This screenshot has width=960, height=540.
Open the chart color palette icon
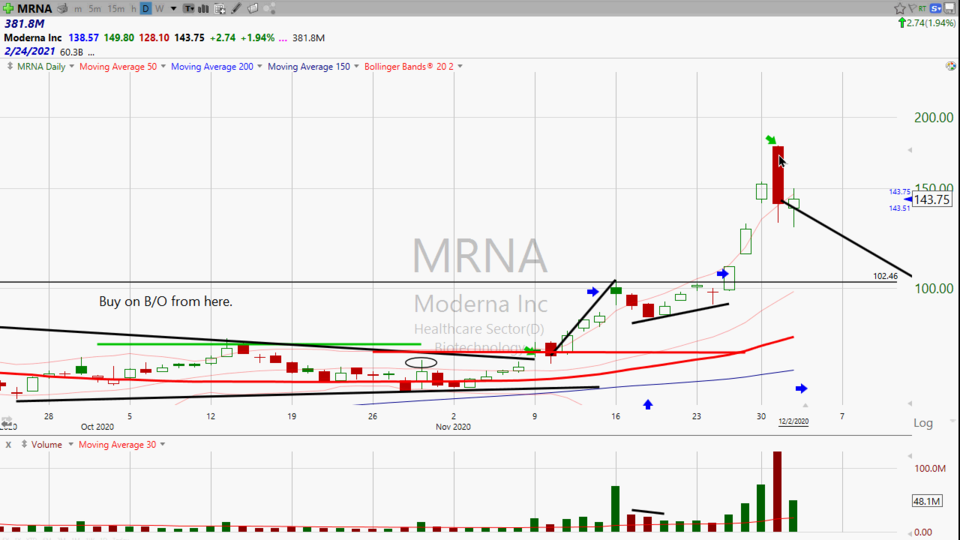pyautogui.click(x=950, y=66)
